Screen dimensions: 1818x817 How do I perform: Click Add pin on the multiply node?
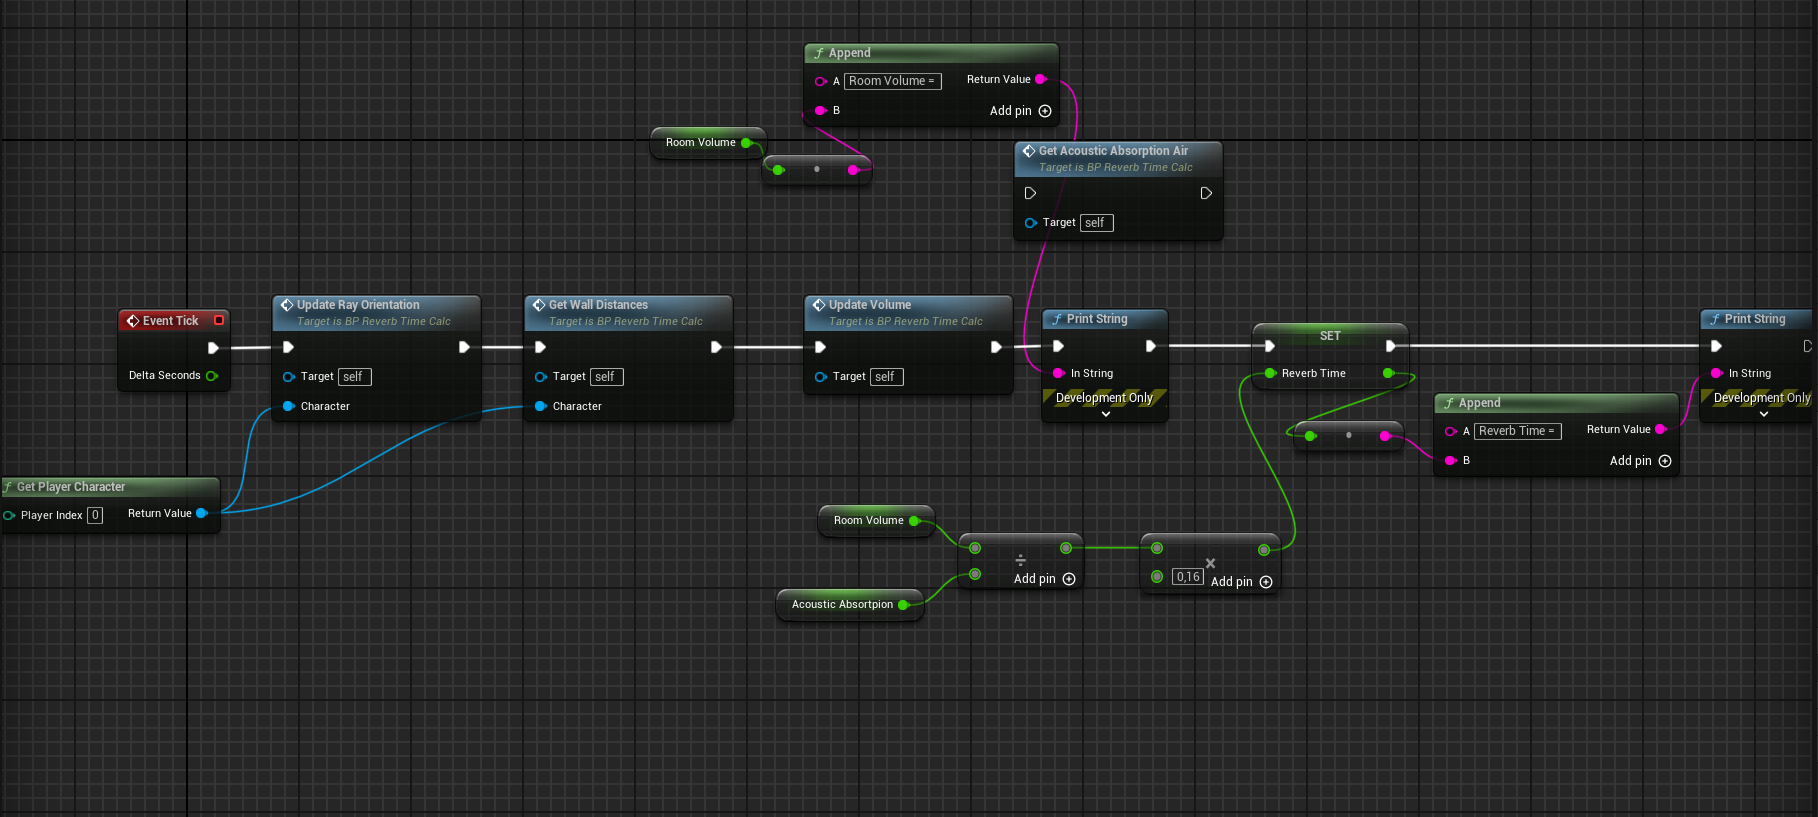point(1265,582)
